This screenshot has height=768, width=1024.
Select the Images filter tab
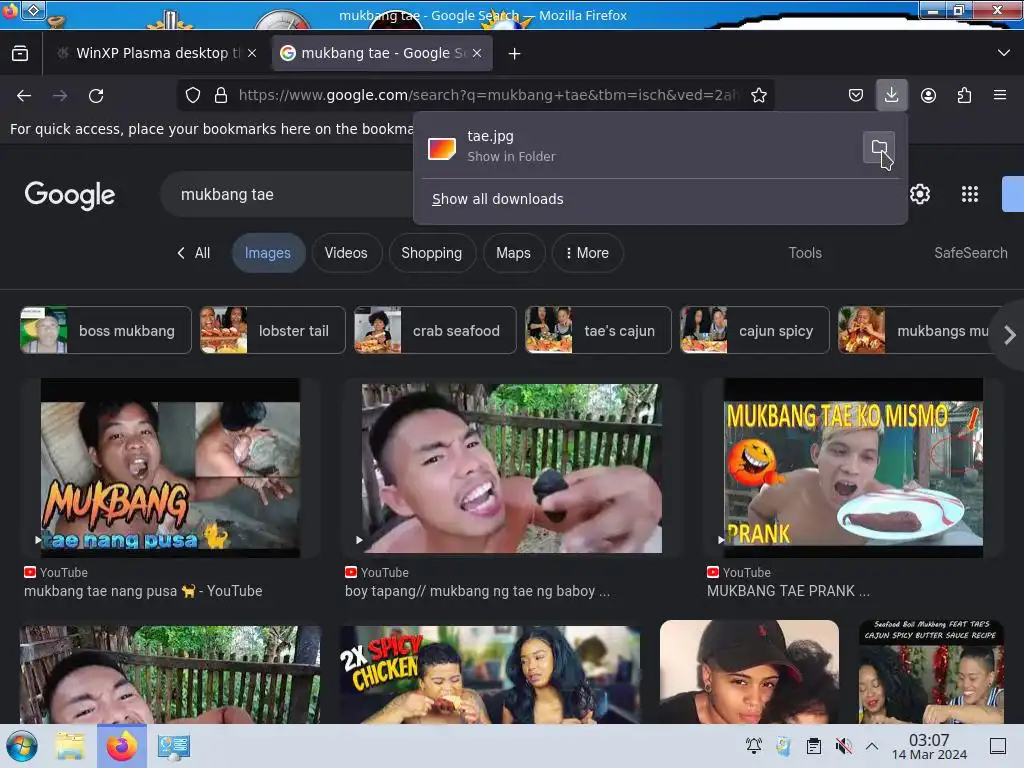click(x=268, y=253)
